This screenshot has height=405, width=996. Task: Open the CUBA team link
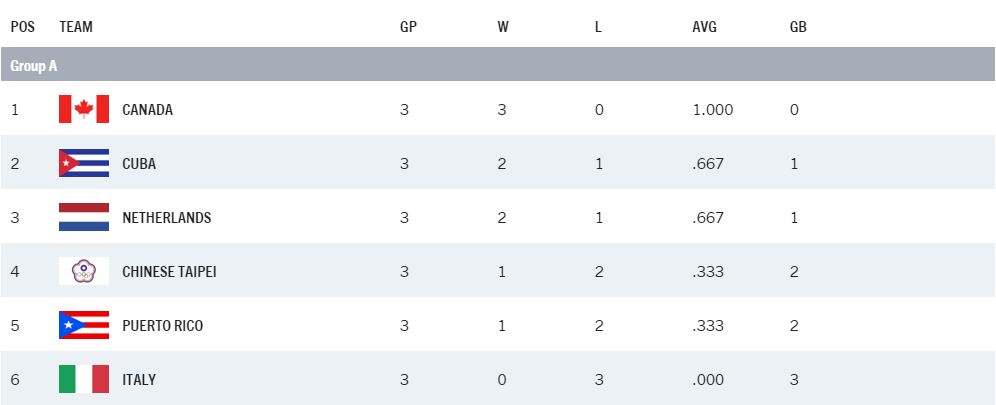(x=139, y=164)
